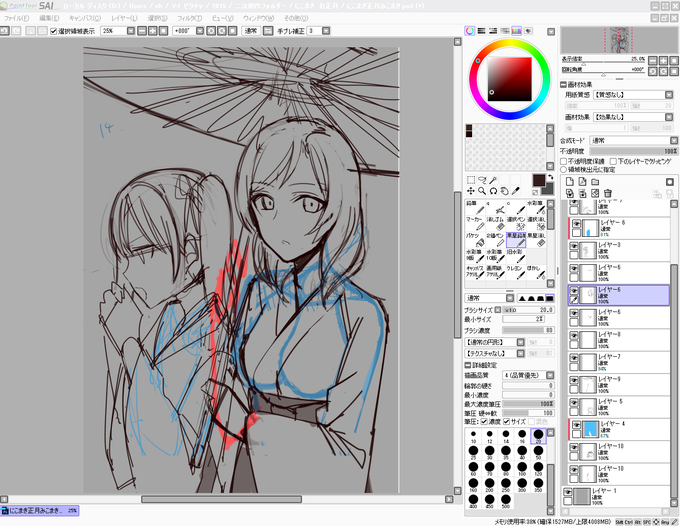Image resolution: width=680 pixels, height=526 pixels.
Task: Swap foreground and background colors icon
Action: click(551, 177)
